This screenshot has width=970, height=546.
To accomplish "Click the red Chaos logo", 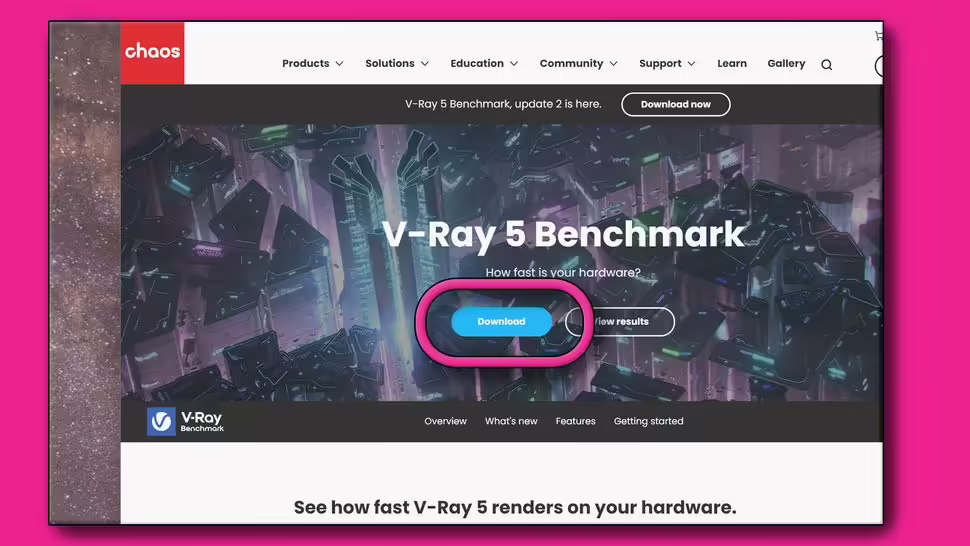I will [x=152, y=53].
